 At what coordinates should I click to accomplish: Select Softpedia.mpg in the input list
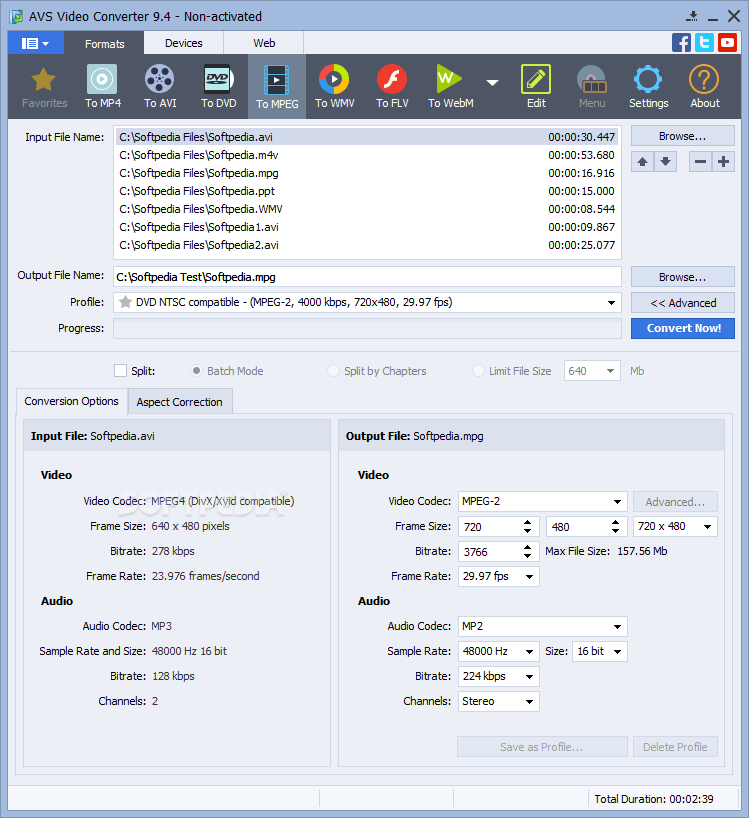tap(367, 173)
